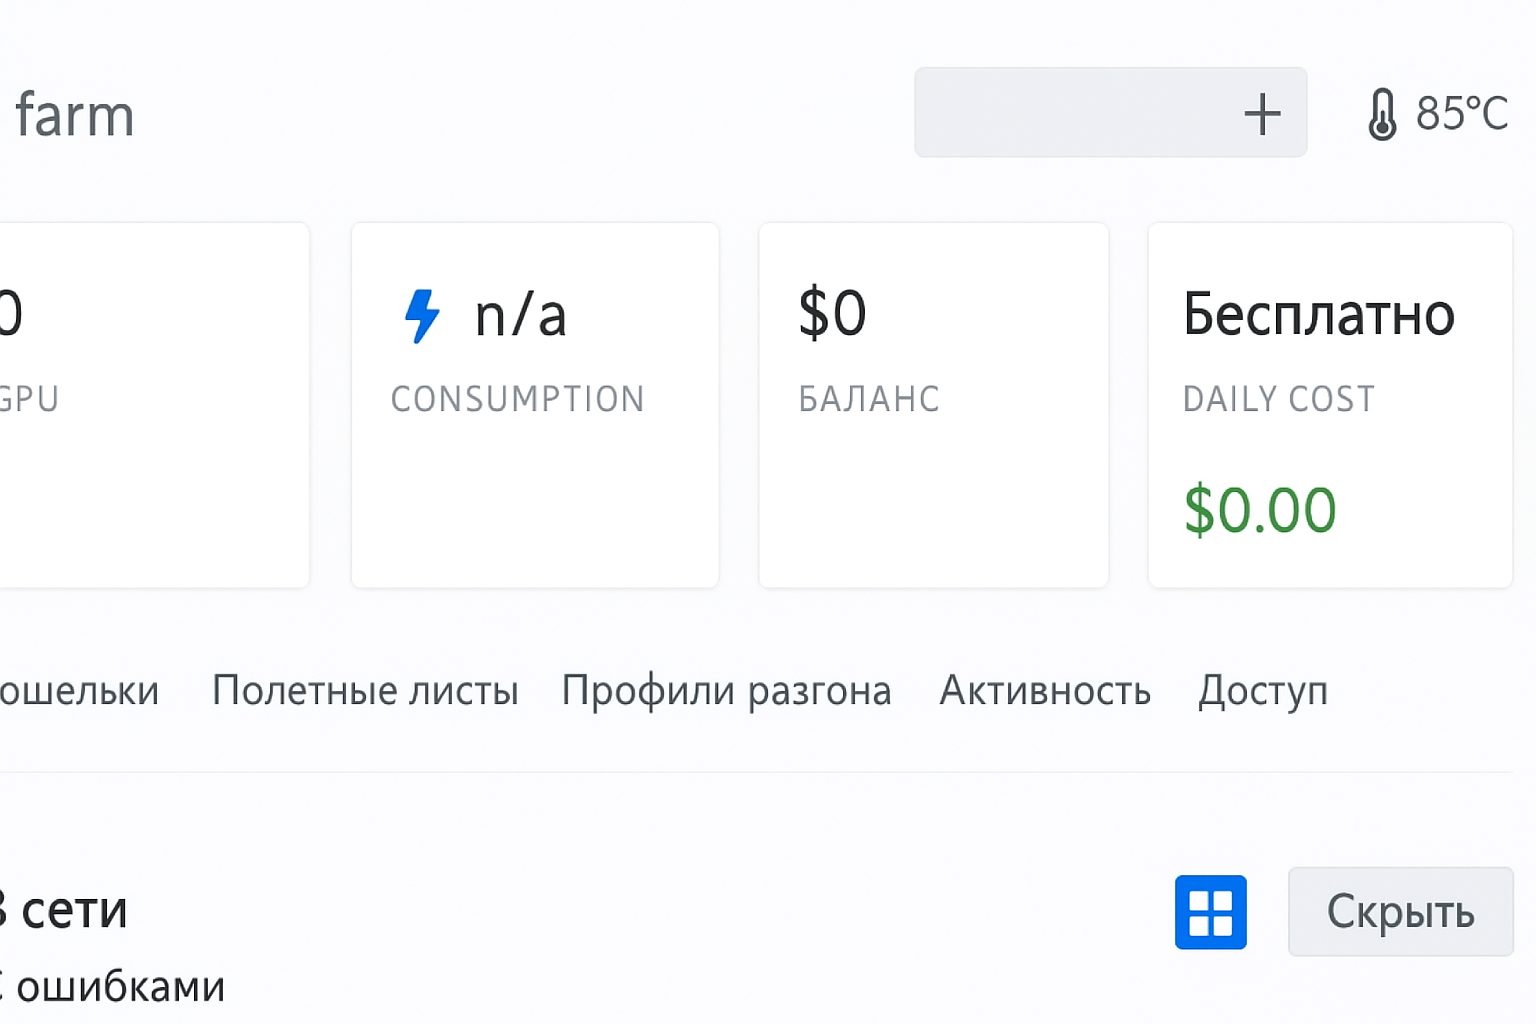Image resolution: width=1536 pixels, height=1024 pixels.
Task: Click the plus icon in the search field
Action: tap(1263, 113)
